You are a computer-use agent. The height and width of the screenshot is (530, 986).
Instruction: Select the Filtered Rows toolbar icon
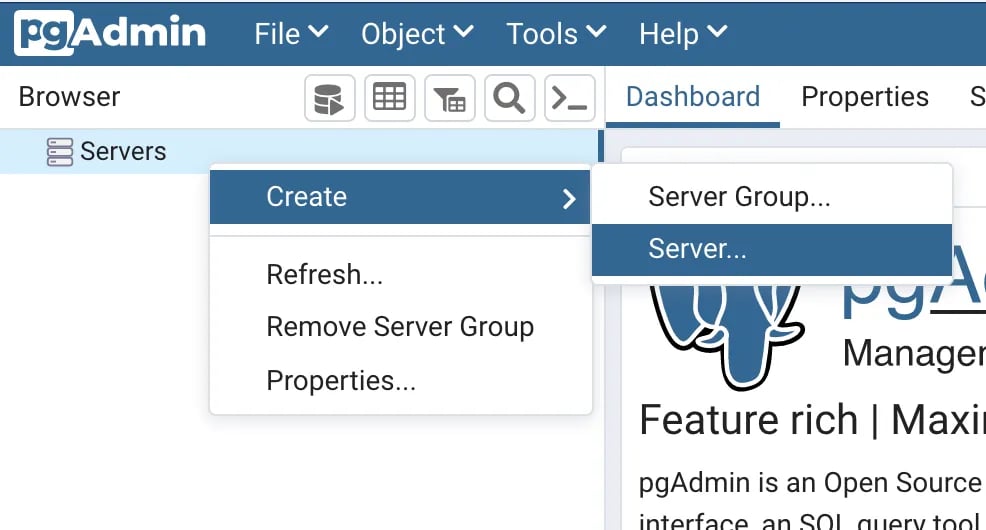(x=449, y=98)
